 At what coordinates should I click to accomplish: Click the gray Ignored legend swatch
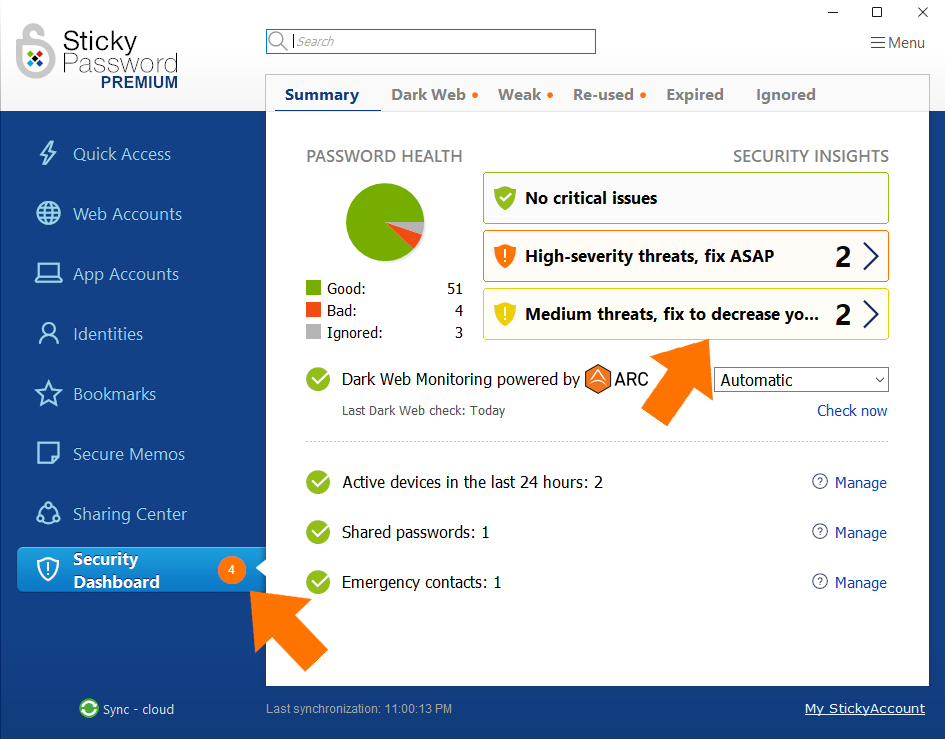tap(313, 332)
